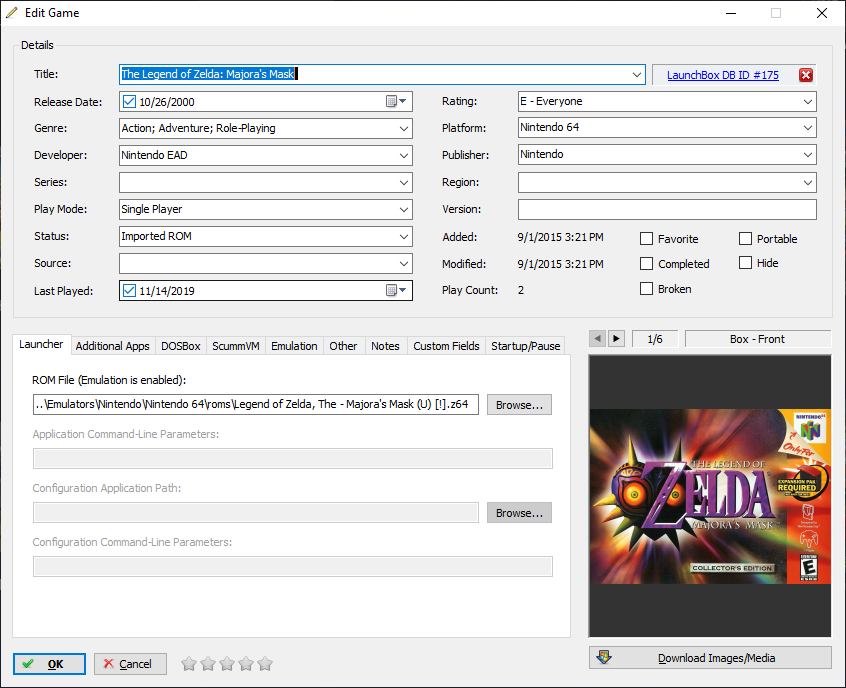Click the 1/6 image counter
Image resolution: width=846 pixels, height=688 pixels.
coord(654,339)
